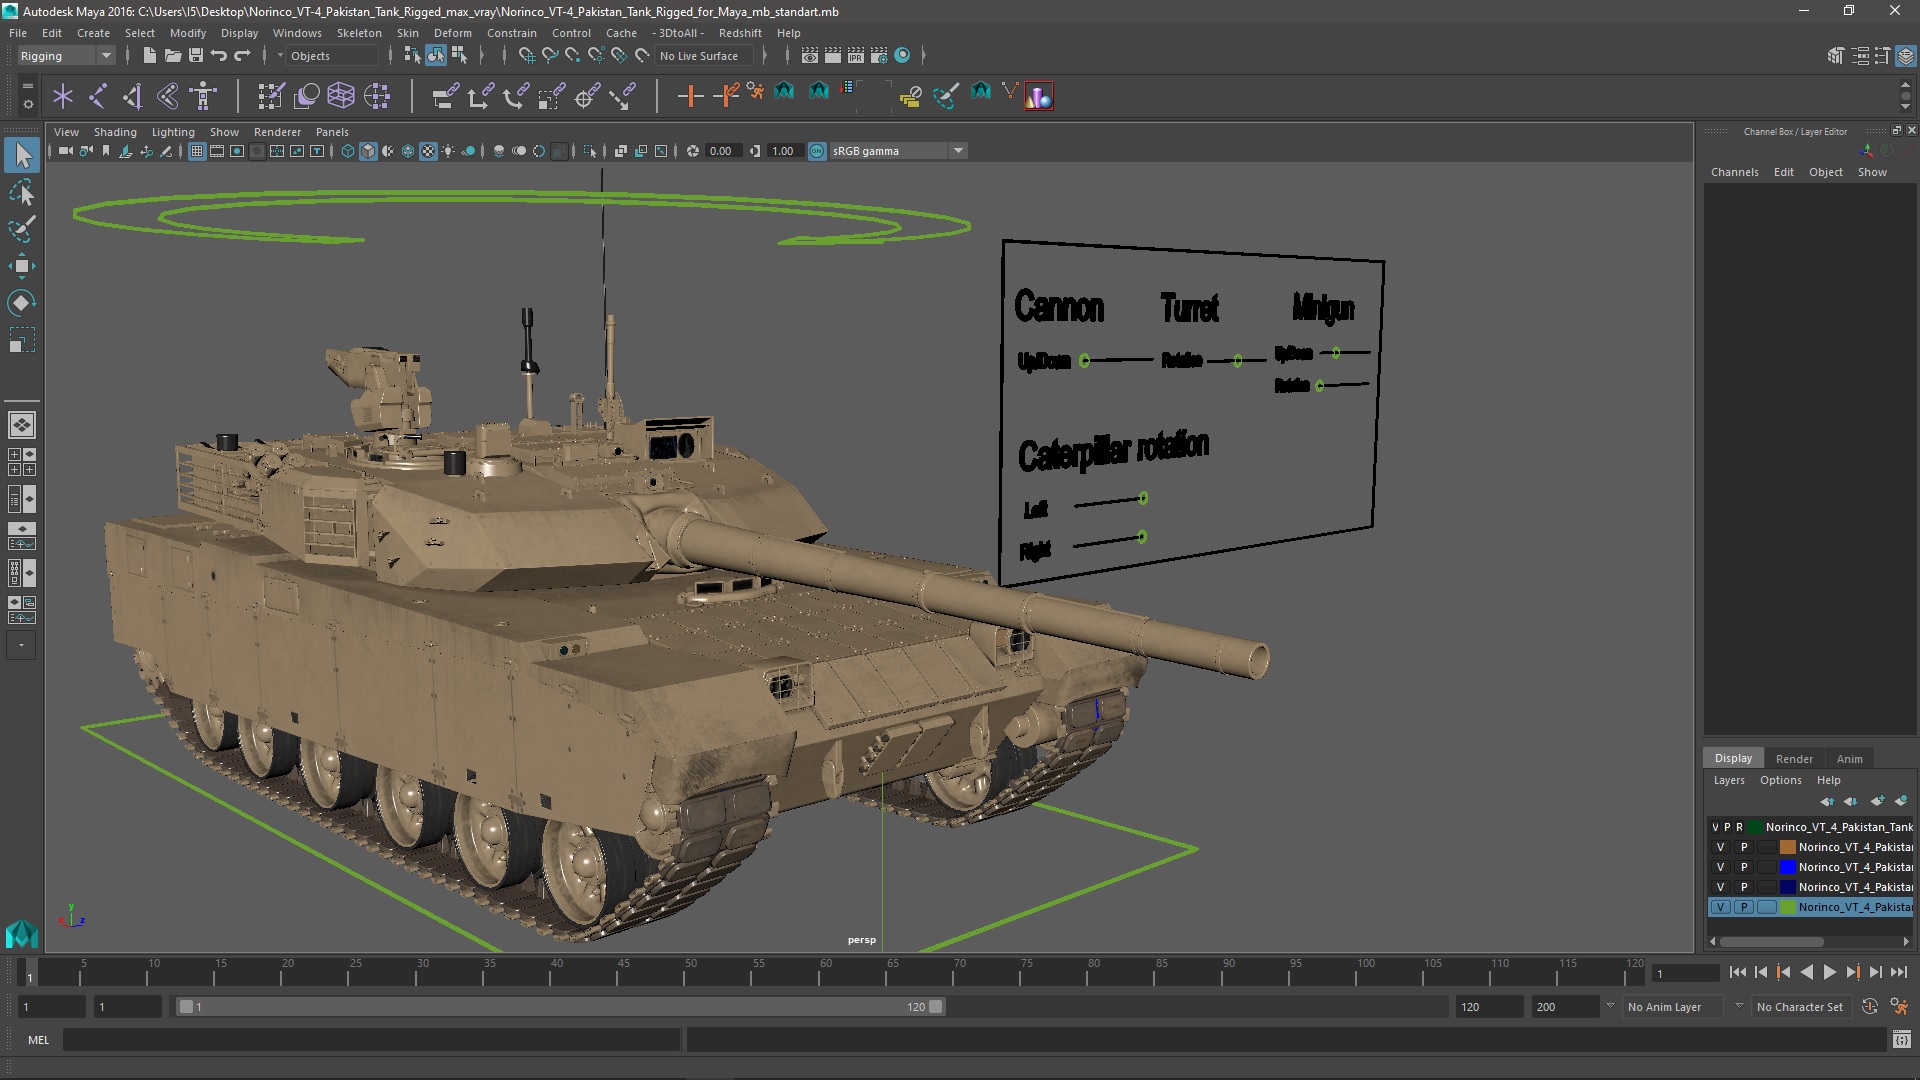Click the Set Key orange plus shelf icon

[x=690, y=96]
